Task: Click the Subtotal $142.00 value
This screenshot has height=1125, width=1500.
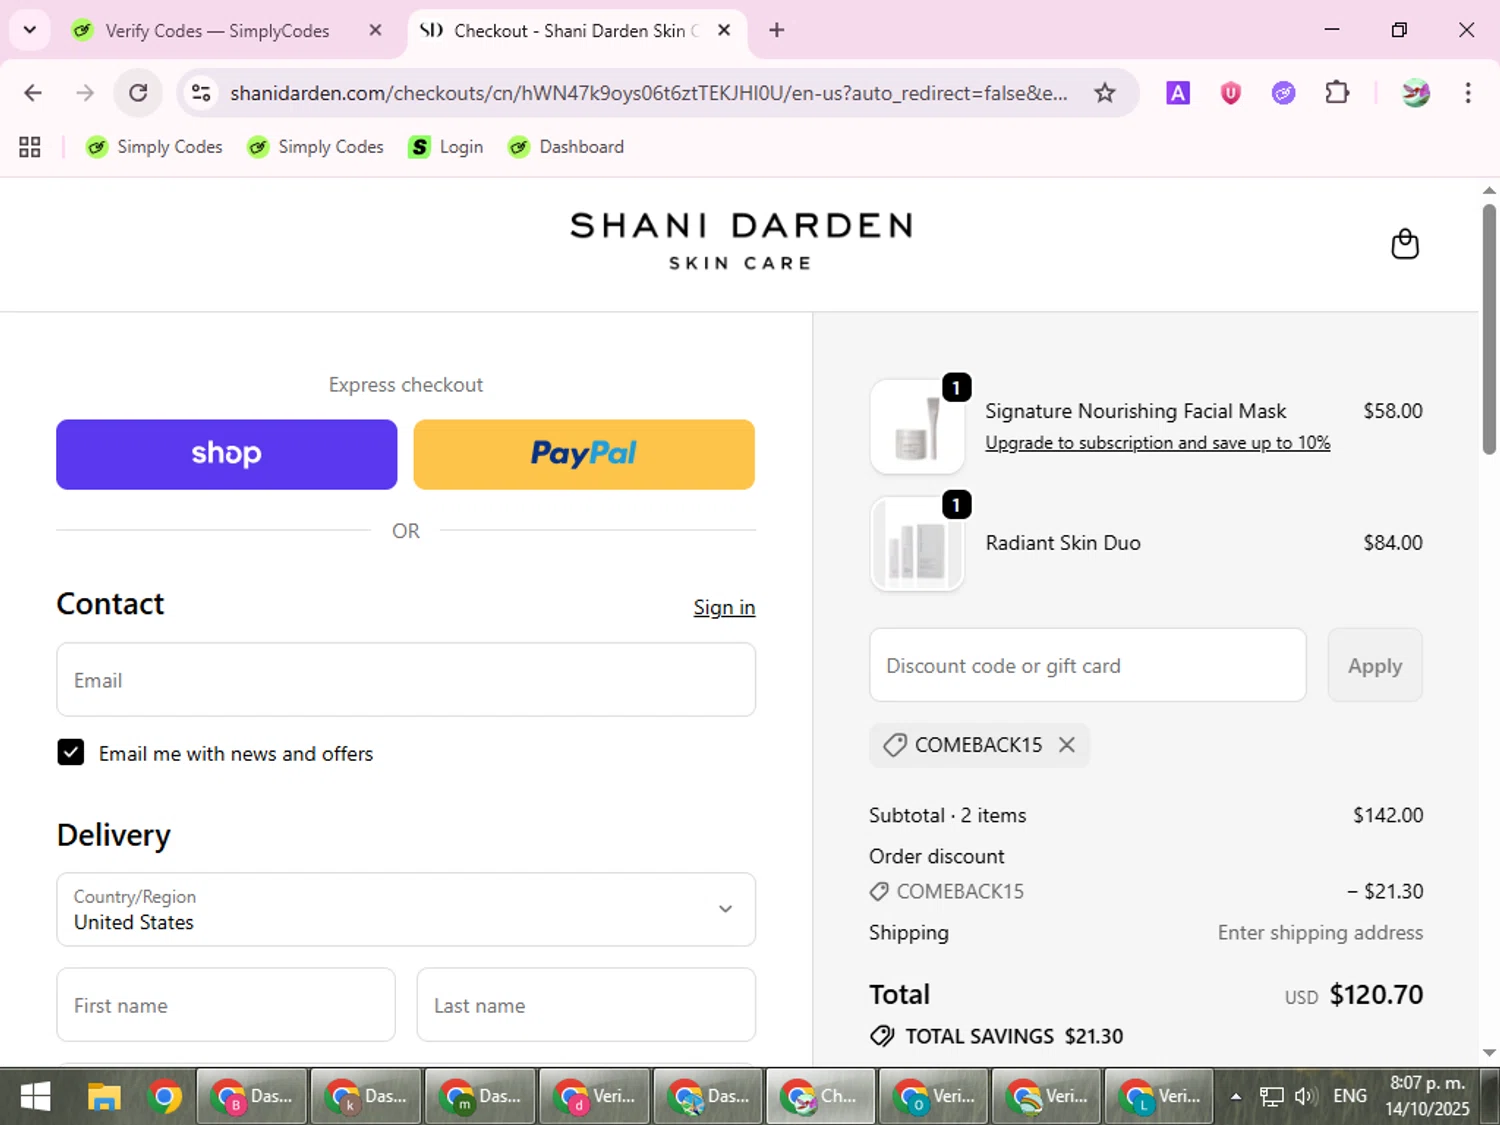Action: tap(1388, 815)
